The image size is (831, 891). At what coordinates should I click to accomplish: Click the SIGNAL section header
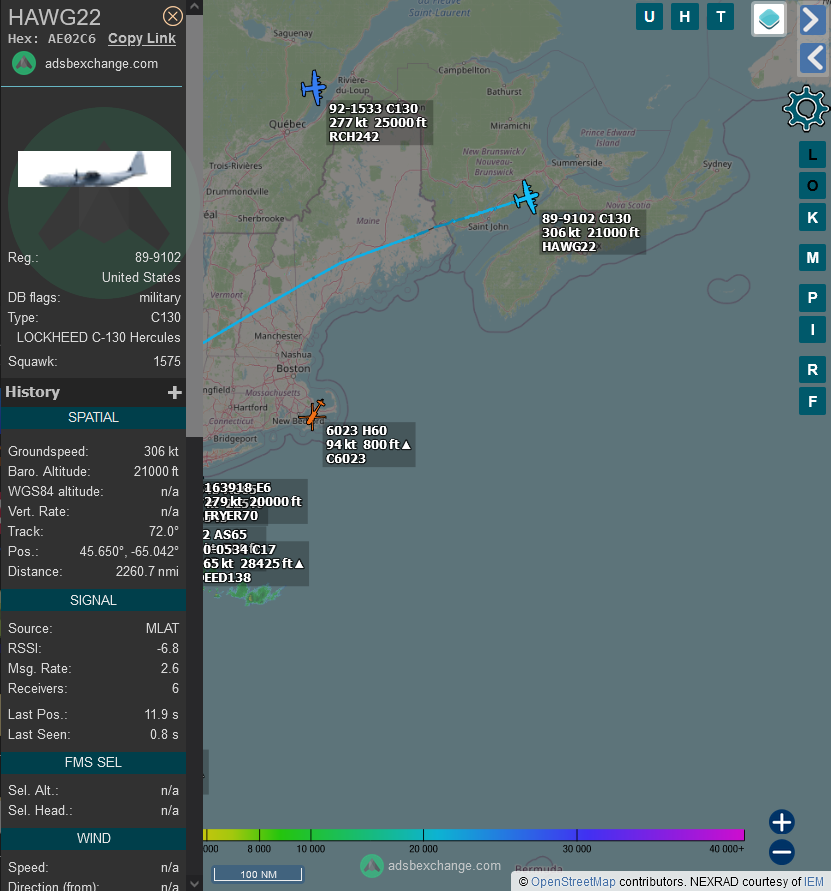pyautogui.click(x=93, y=601)
